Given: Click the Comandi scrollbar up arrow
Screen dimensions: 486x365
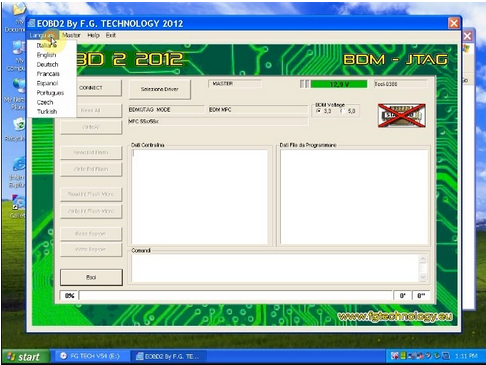Looking at the screenshot, I should (x=423, y=259).
